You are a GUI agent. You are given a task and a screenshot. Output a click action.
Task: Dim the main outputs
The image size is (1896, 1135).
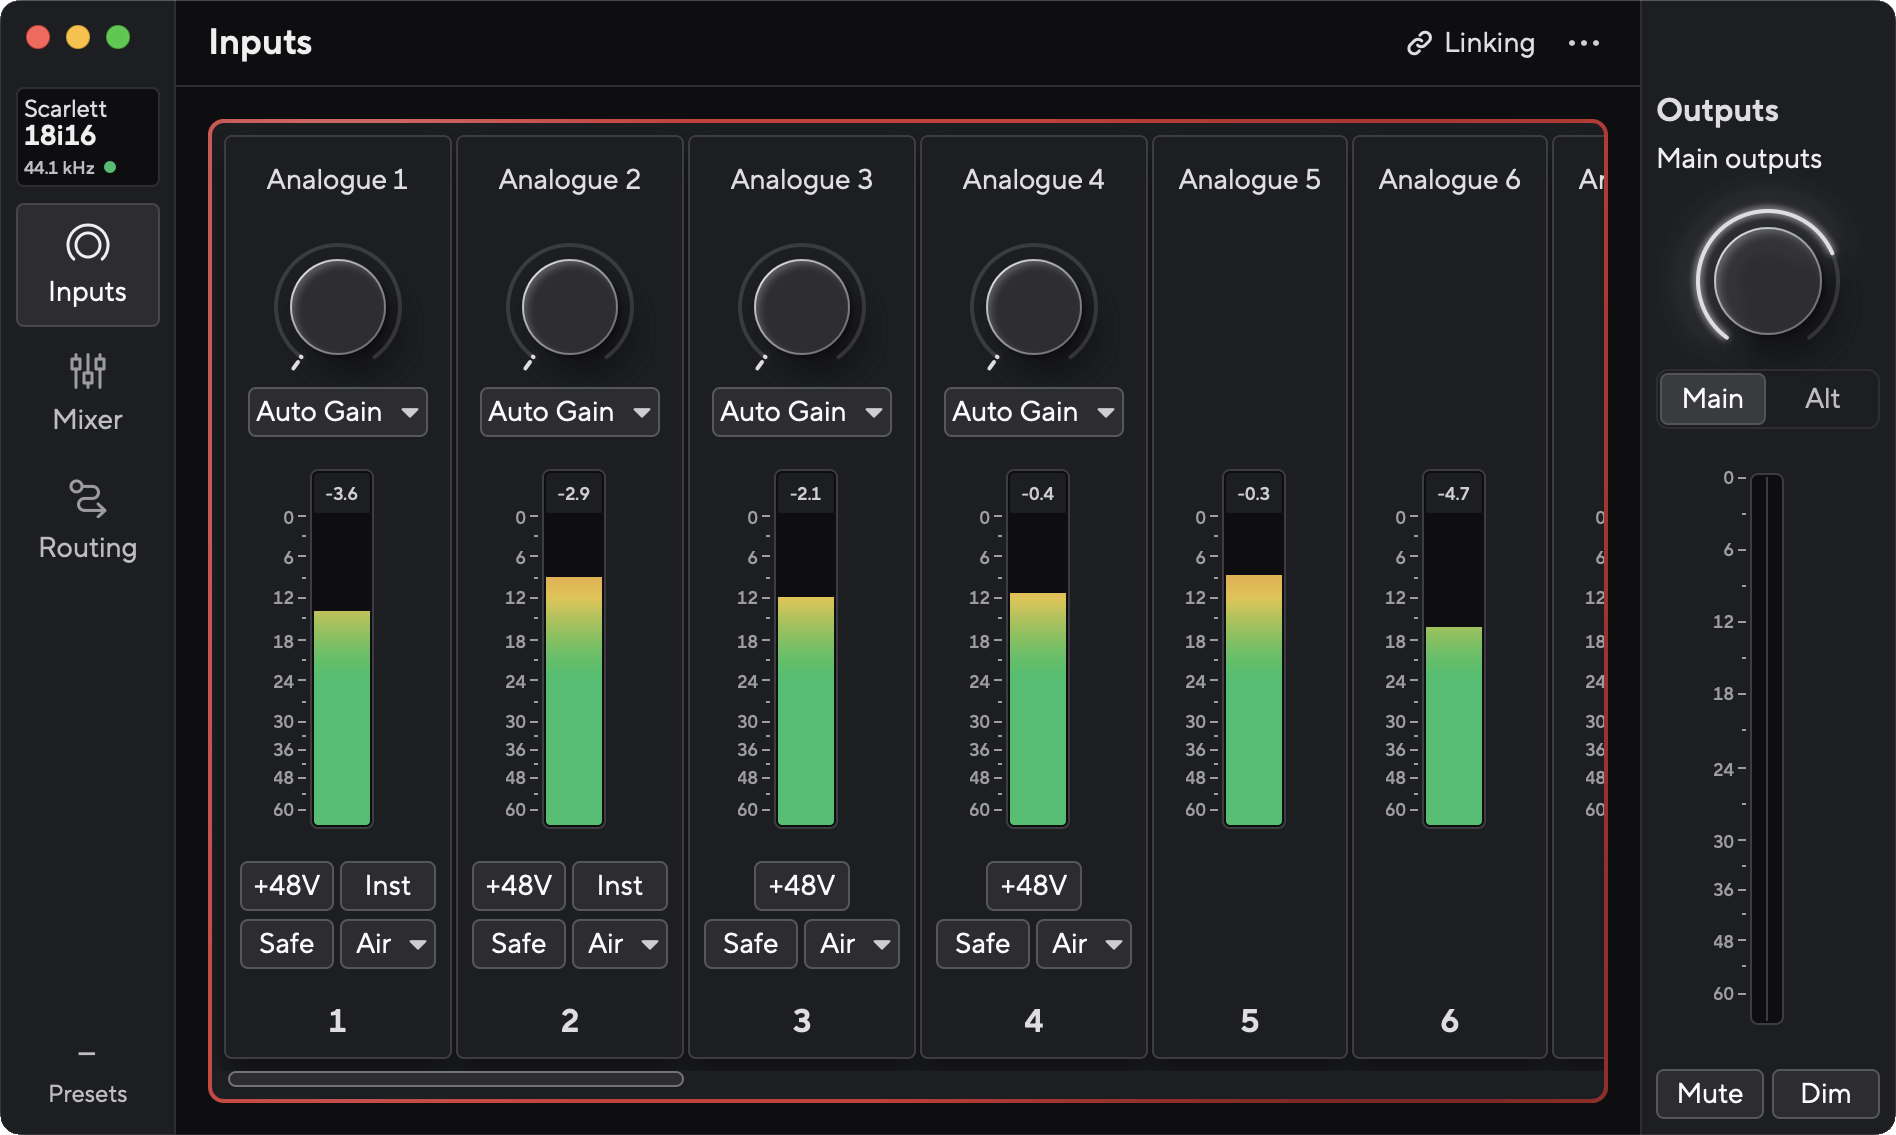pyautogui.click(x=1826, y=1094)
